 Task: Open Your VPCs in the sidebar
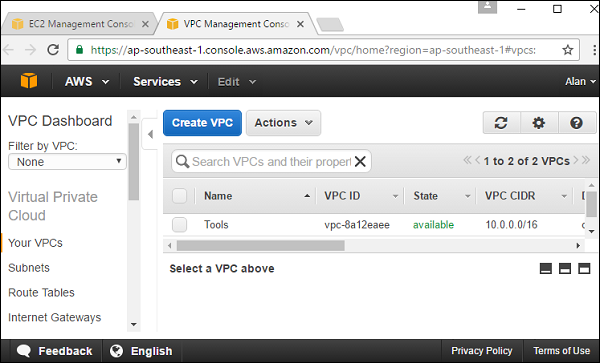(x=35, y=243)
